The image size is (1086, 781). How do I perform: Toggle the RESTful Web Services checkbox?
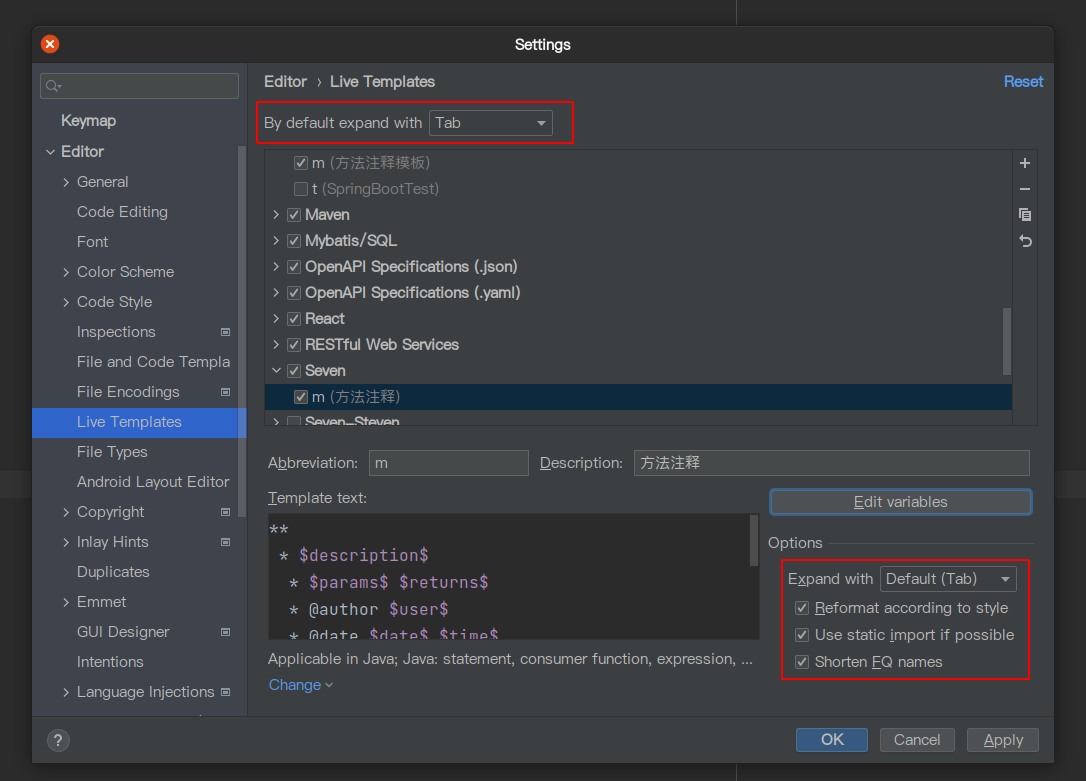click(294, 345)
